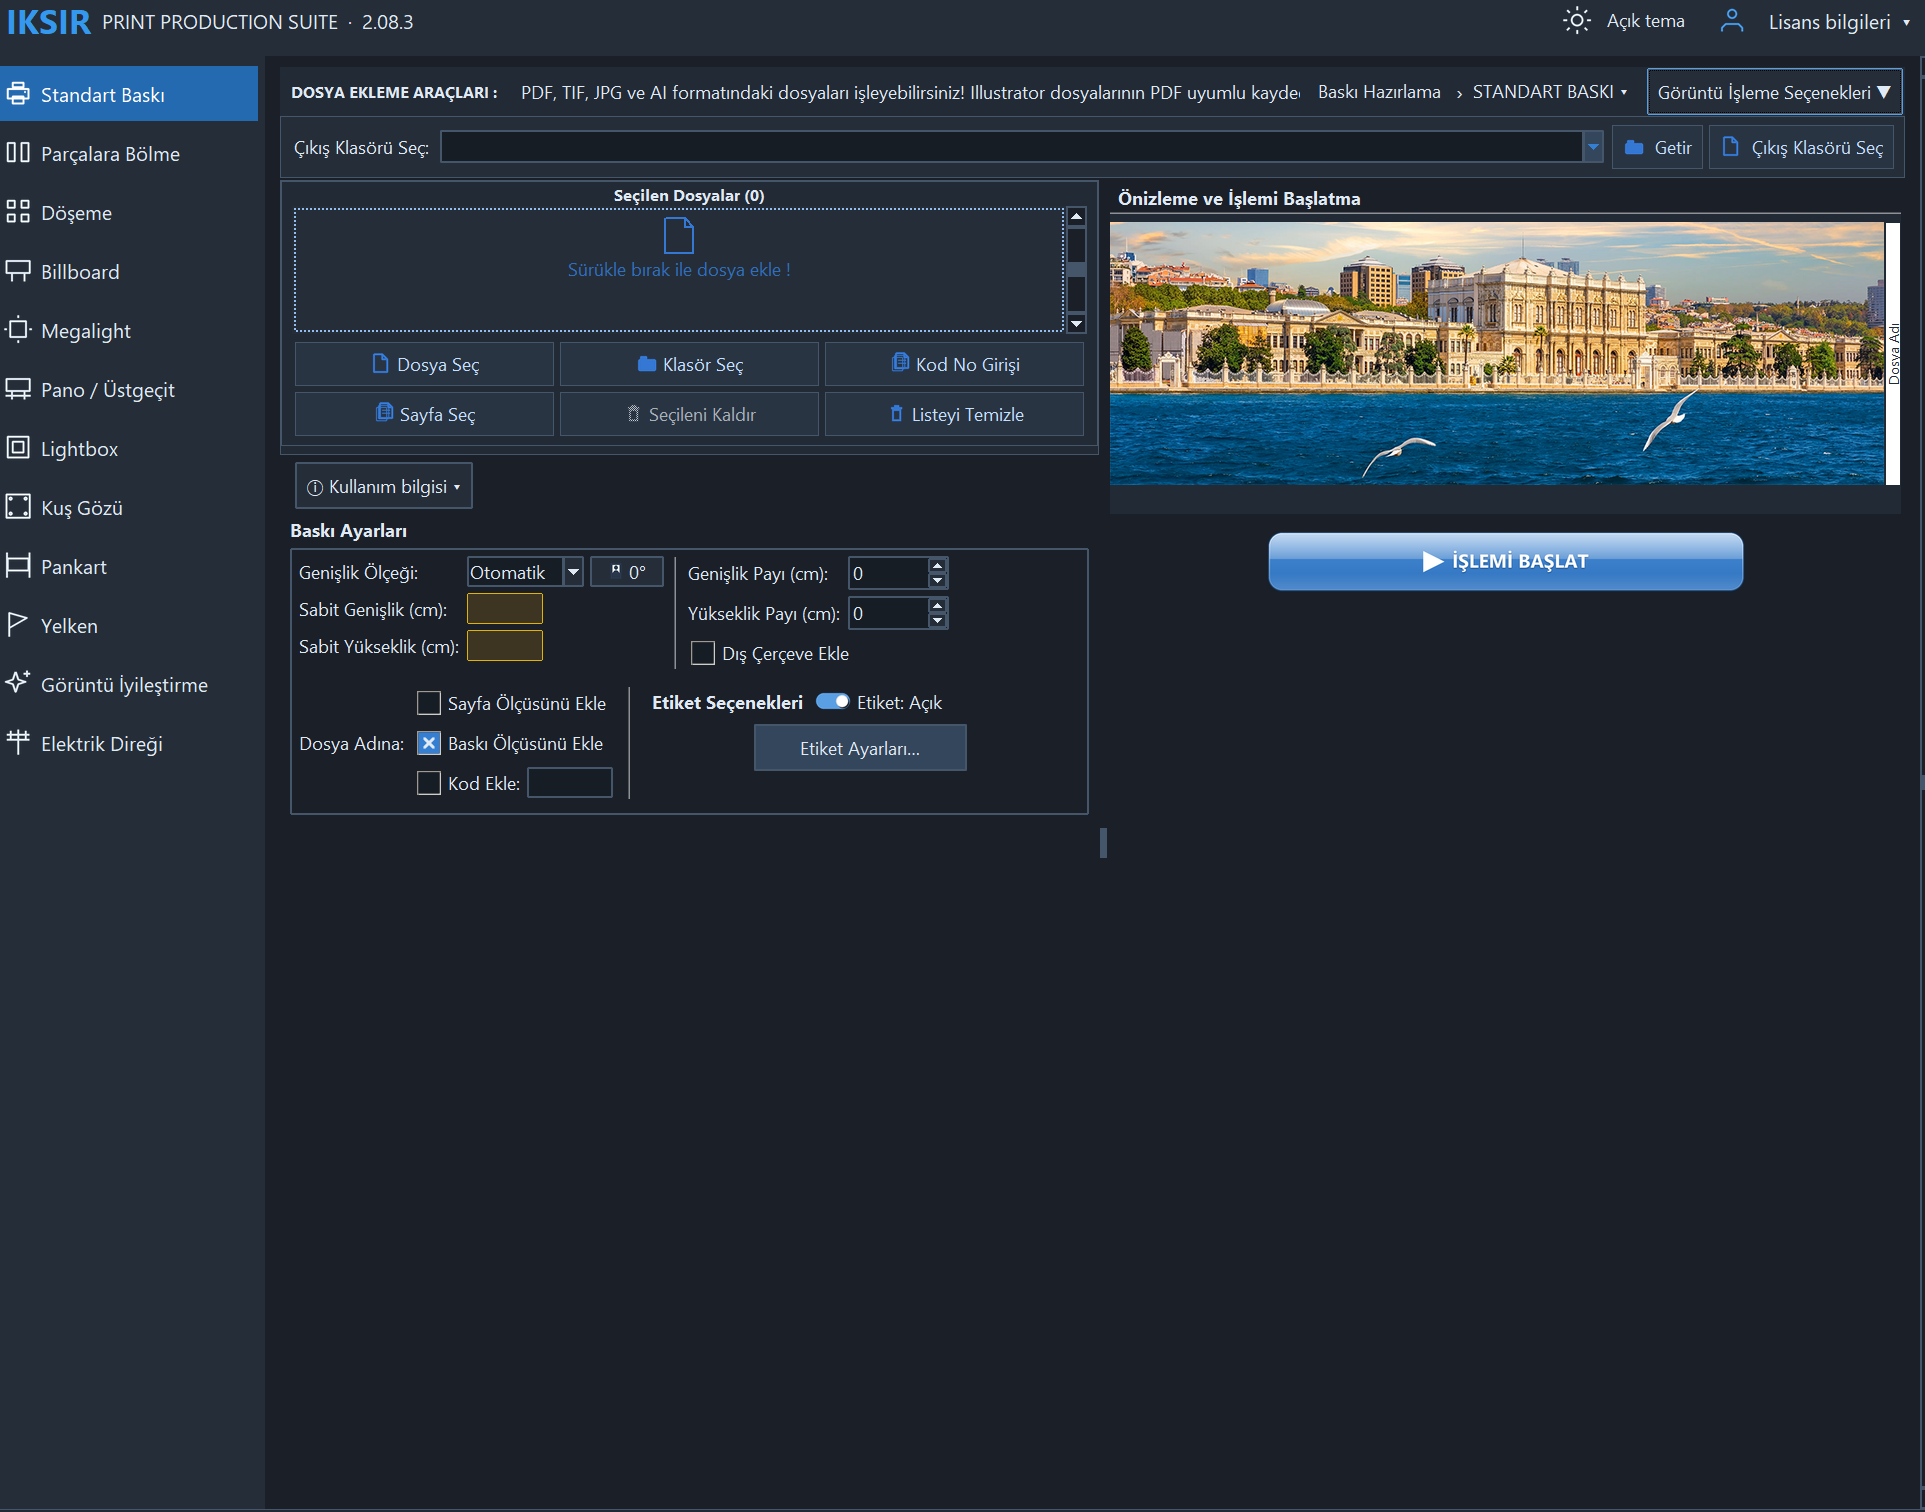The height and width of the screenshot is (1512, 1925).
Task: Click the Parçalara Bölme split icon
Action: [x=18, y=153]
